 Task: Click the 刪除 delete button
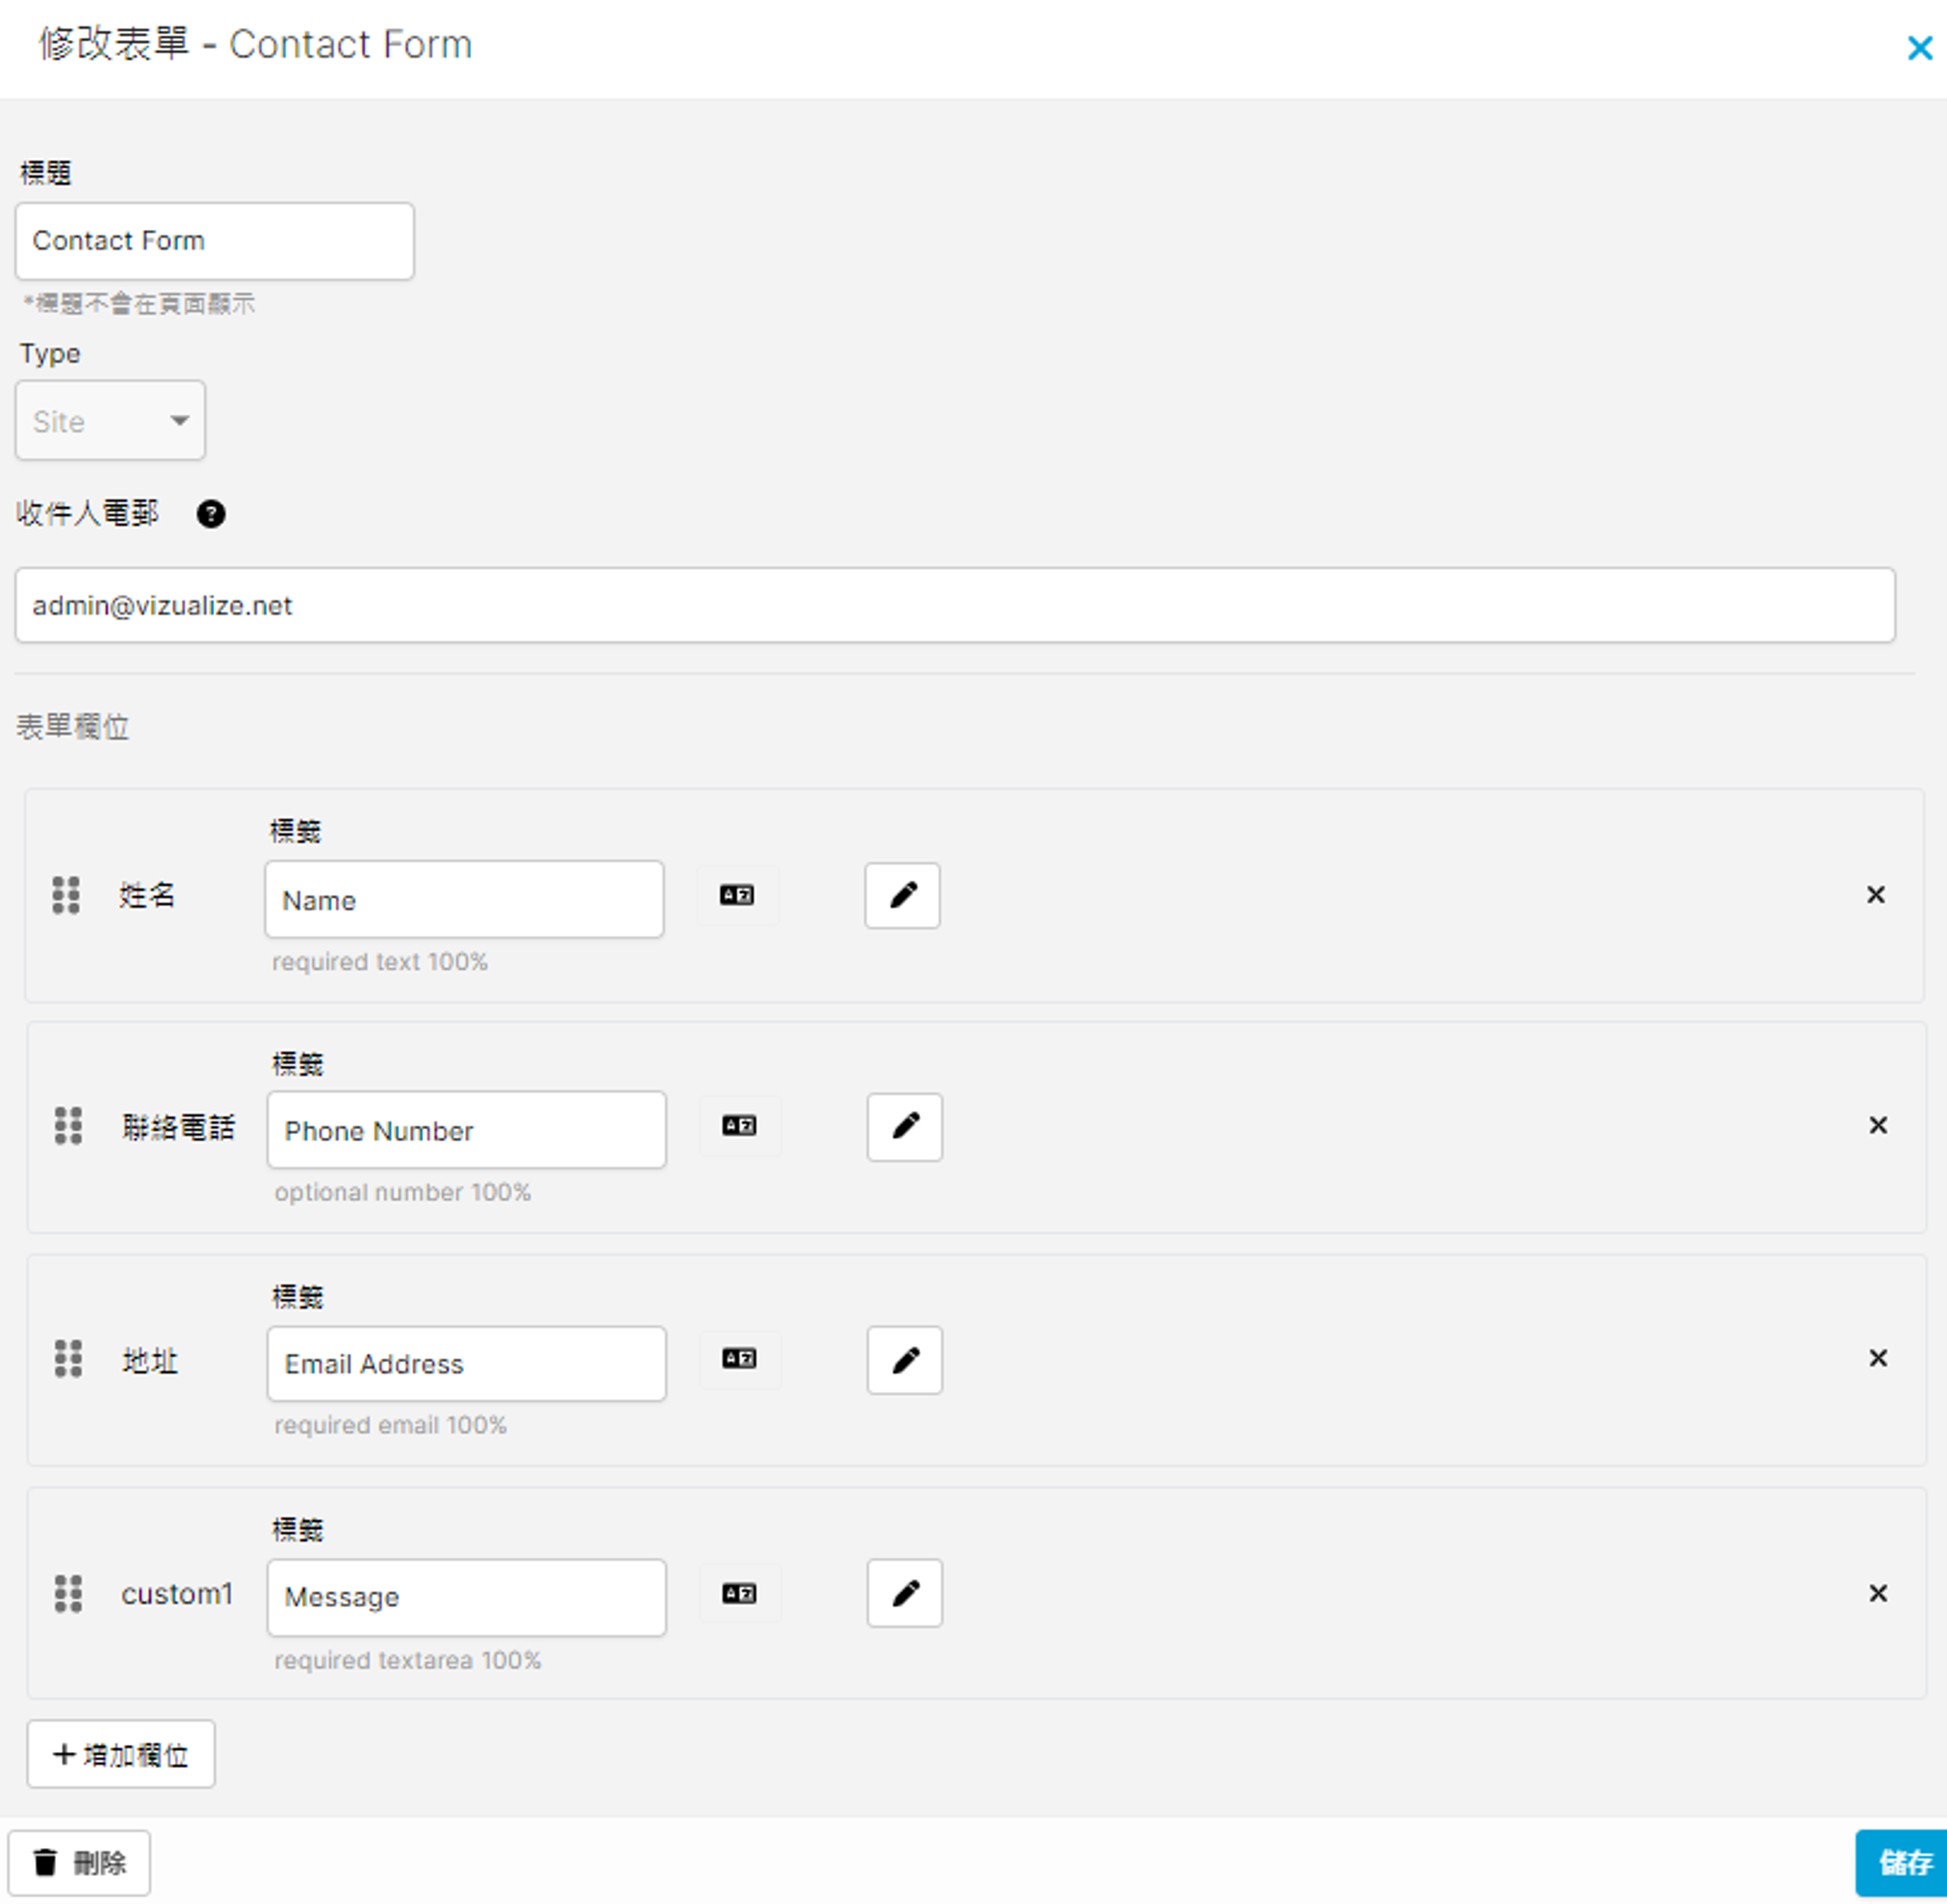click(80, 1862)
